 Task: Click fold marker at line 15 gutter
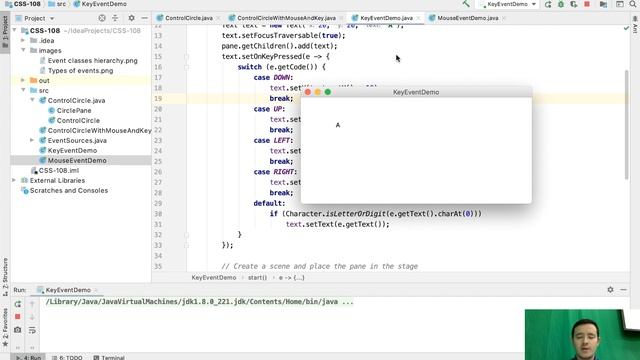187,57
